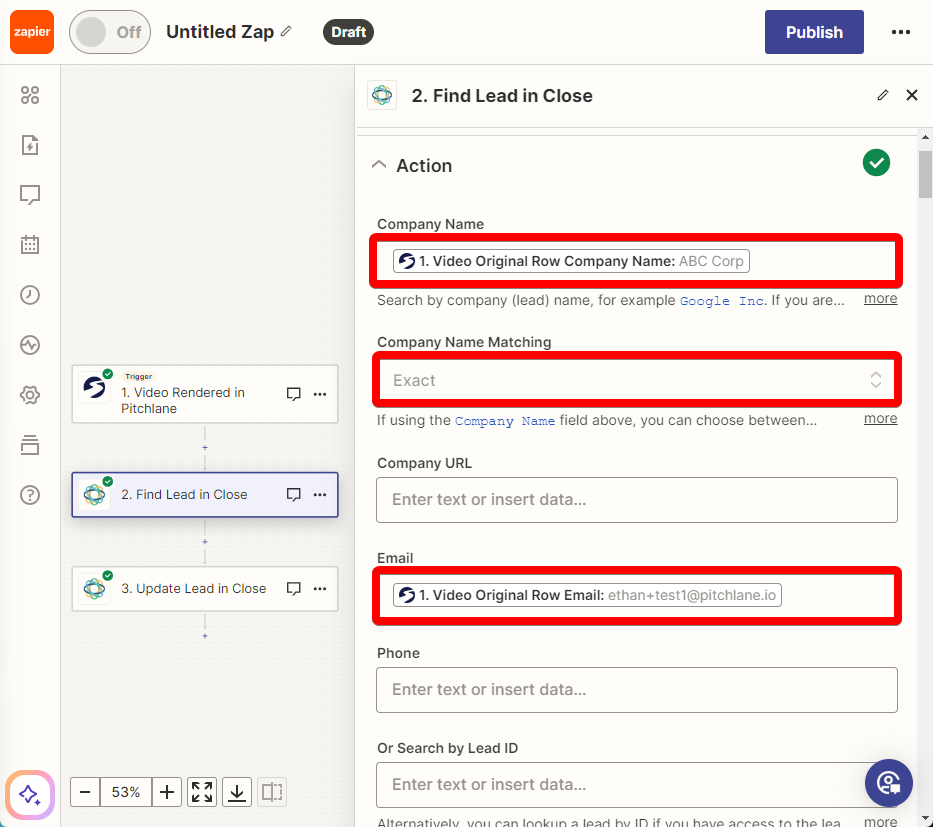Add step after Update Lead in Close

pyautogui.click(x=205, y=636)
